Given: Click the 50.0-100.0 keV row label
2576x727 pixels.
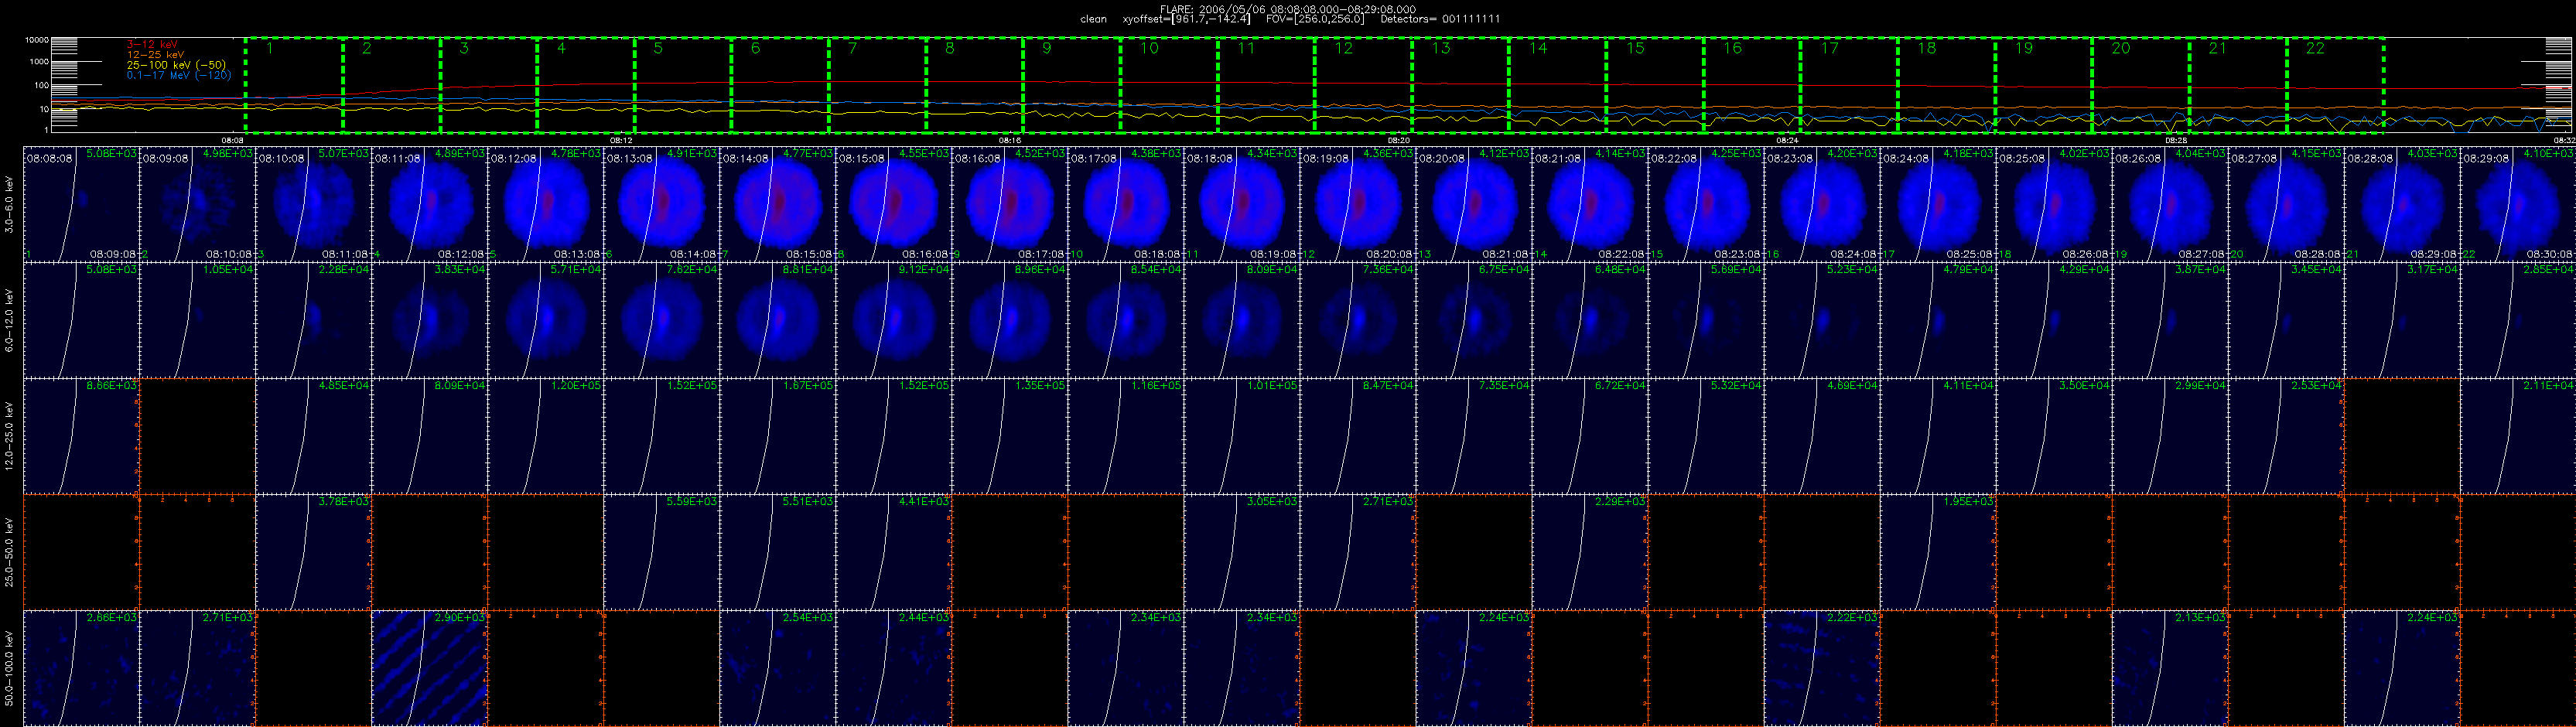Looking at the screenshot, I should [10, 668].
